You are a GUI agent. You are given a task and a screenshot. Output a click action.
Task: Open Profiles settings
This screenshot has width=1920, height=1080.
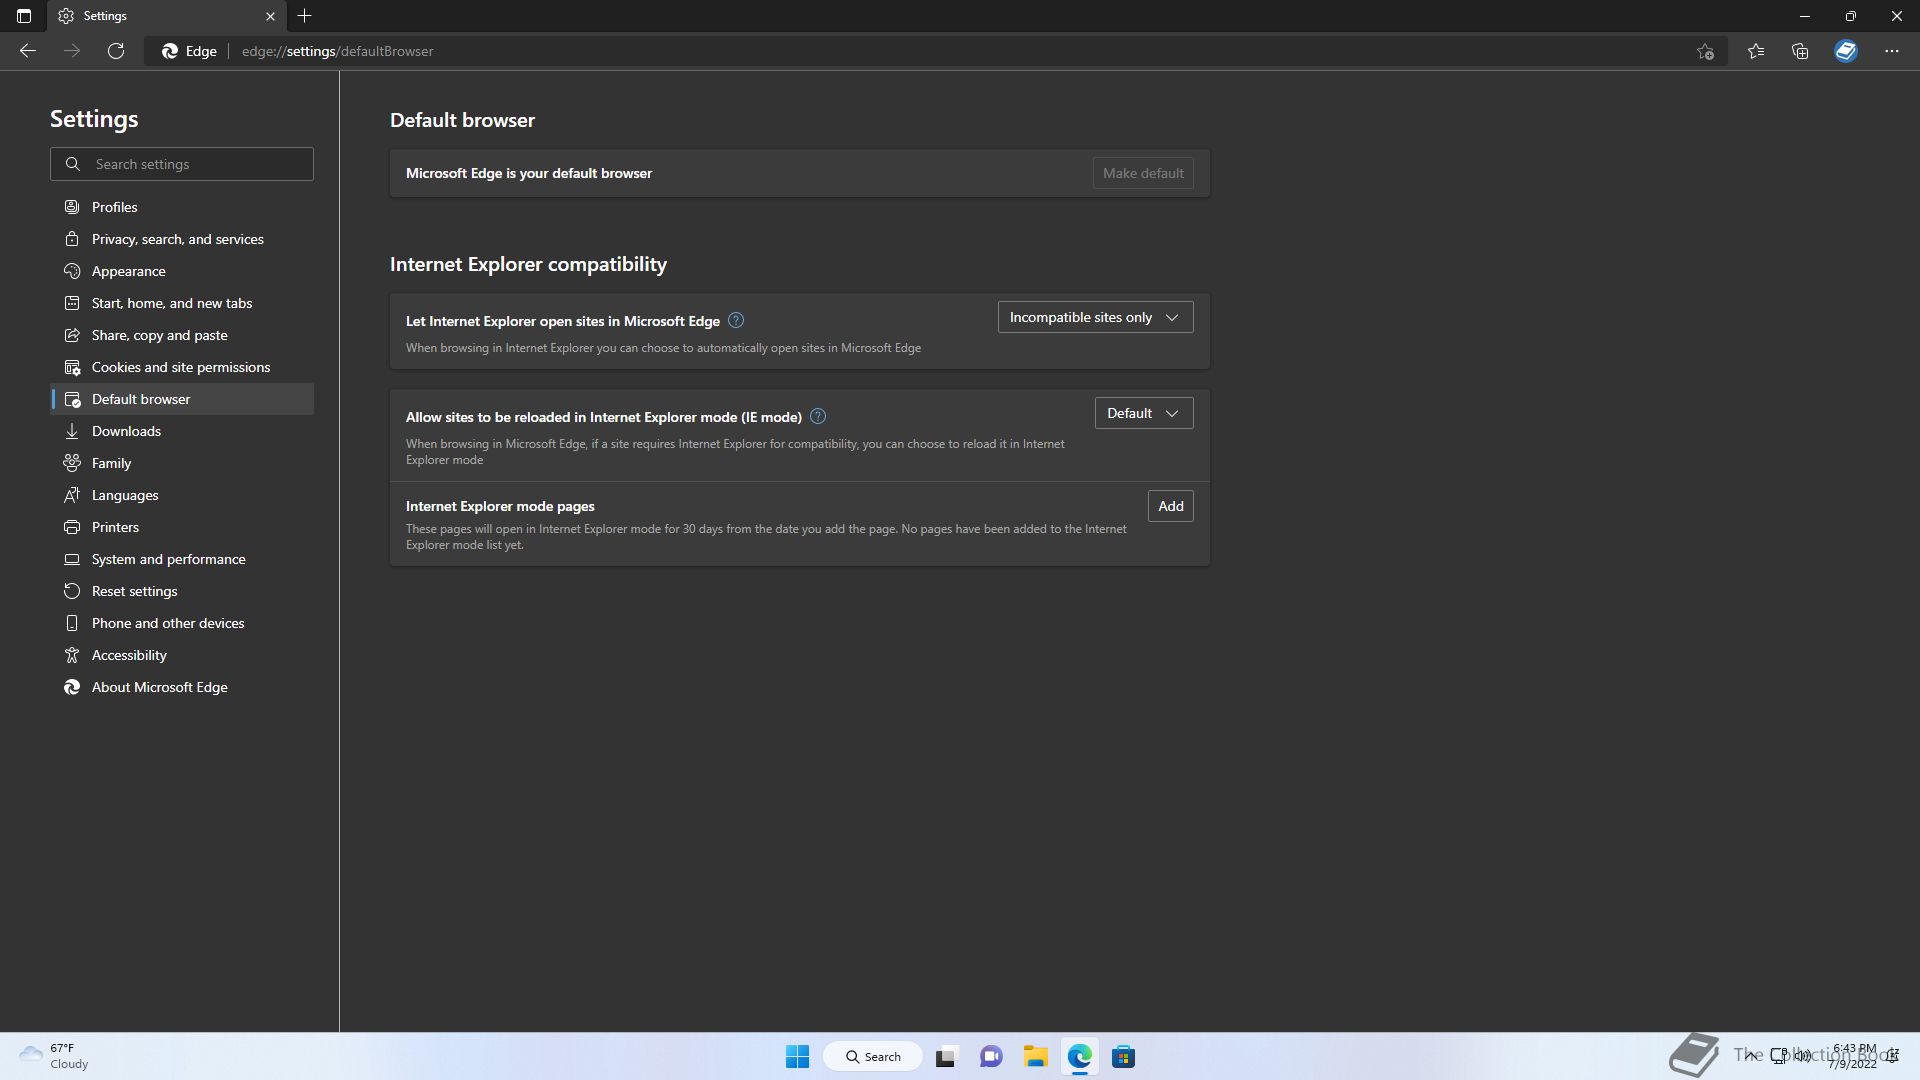(182, 207)
